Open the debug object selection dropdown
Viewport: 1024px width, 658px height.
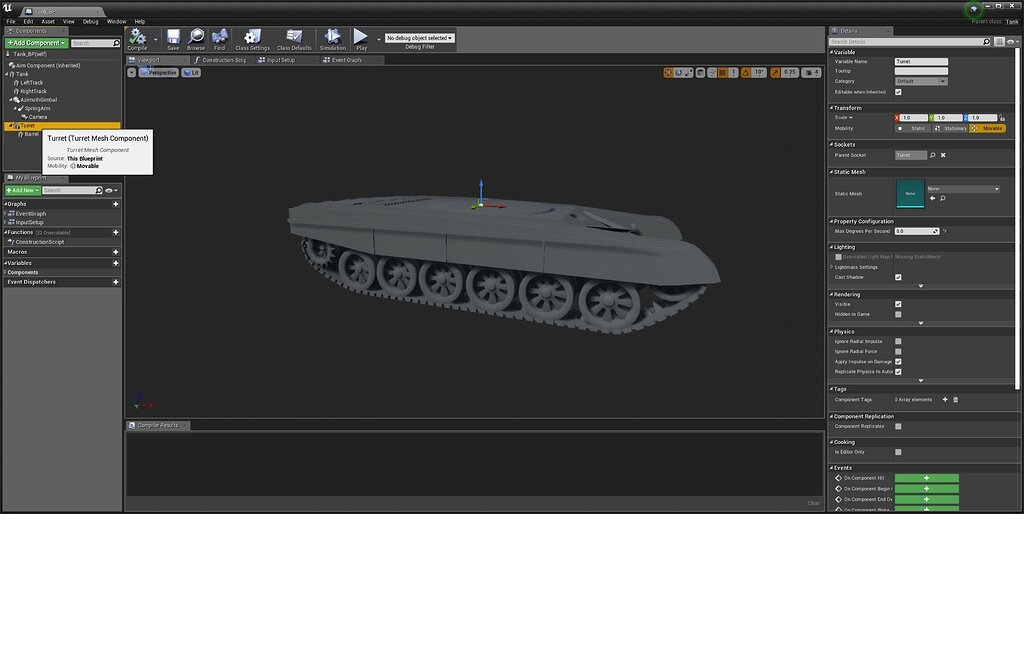coord(420,38)
